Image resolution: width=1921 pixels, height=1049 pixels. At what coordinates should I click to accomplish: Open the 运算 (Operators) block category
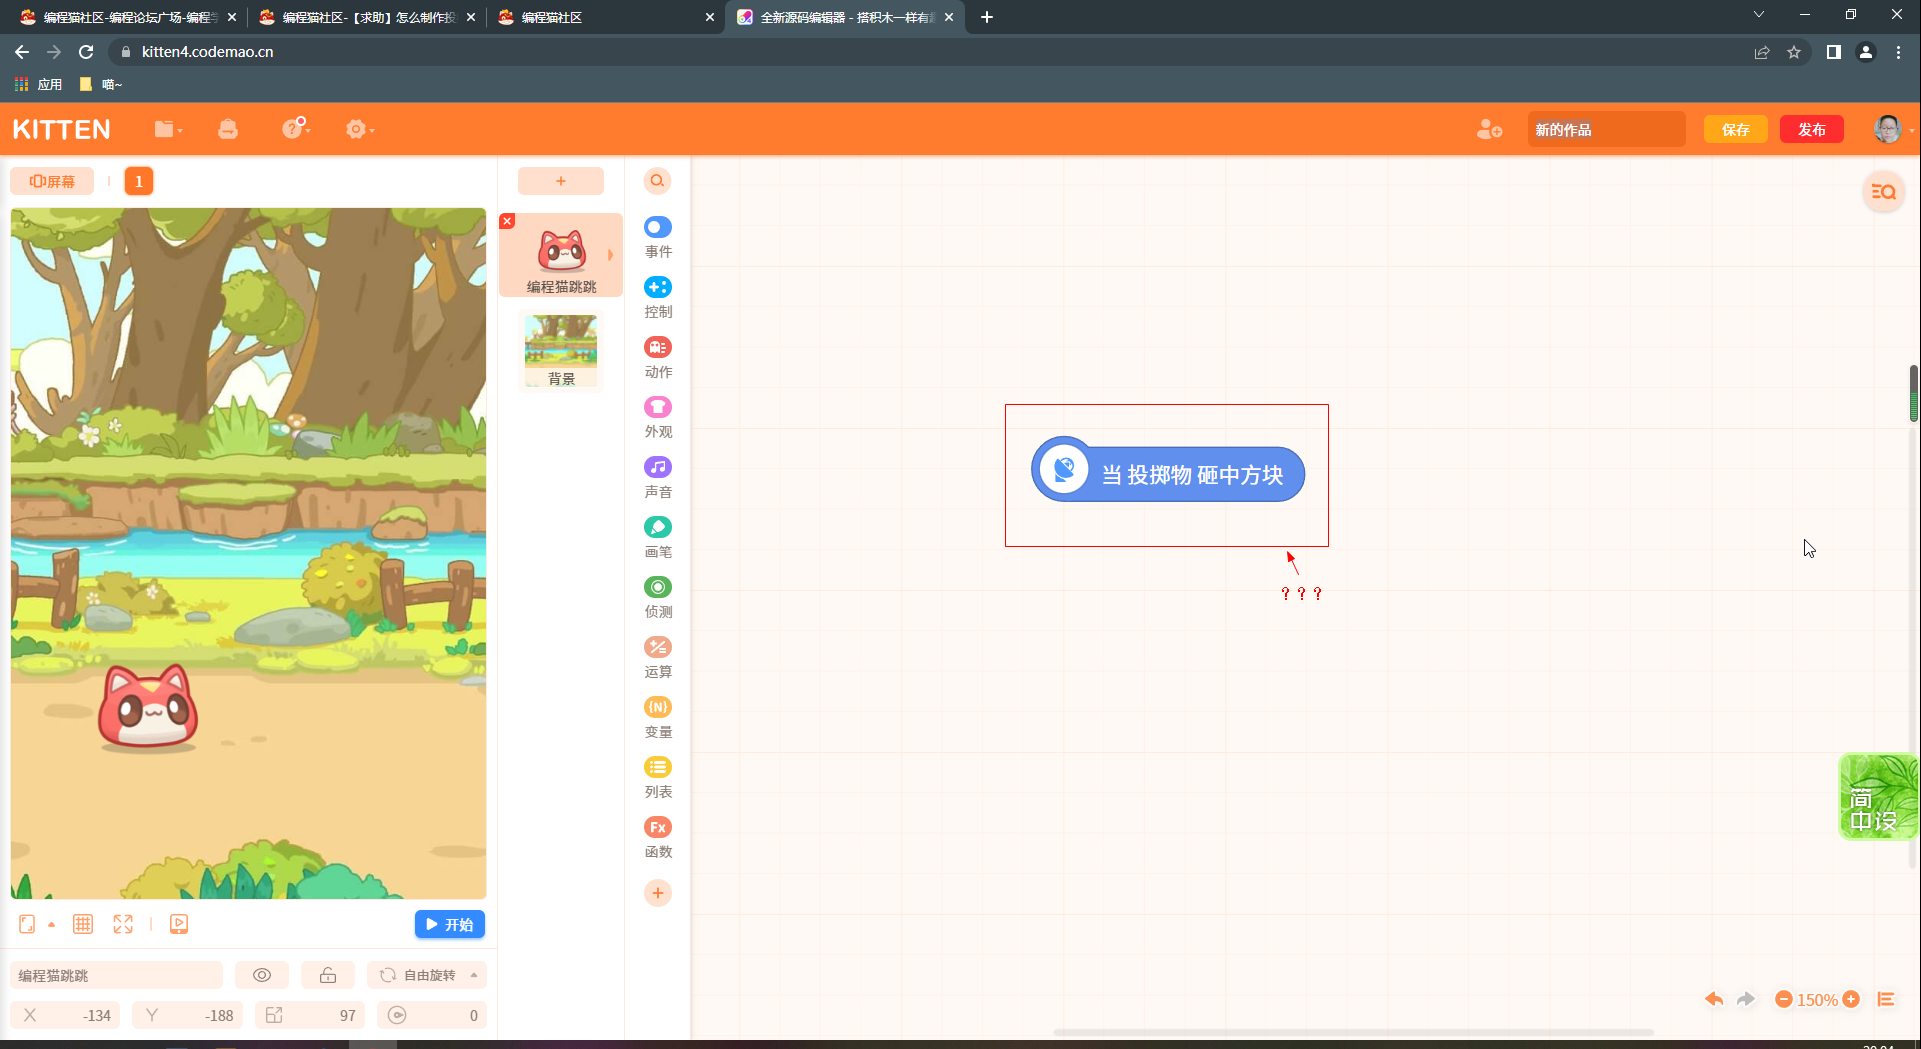[658, 658]
